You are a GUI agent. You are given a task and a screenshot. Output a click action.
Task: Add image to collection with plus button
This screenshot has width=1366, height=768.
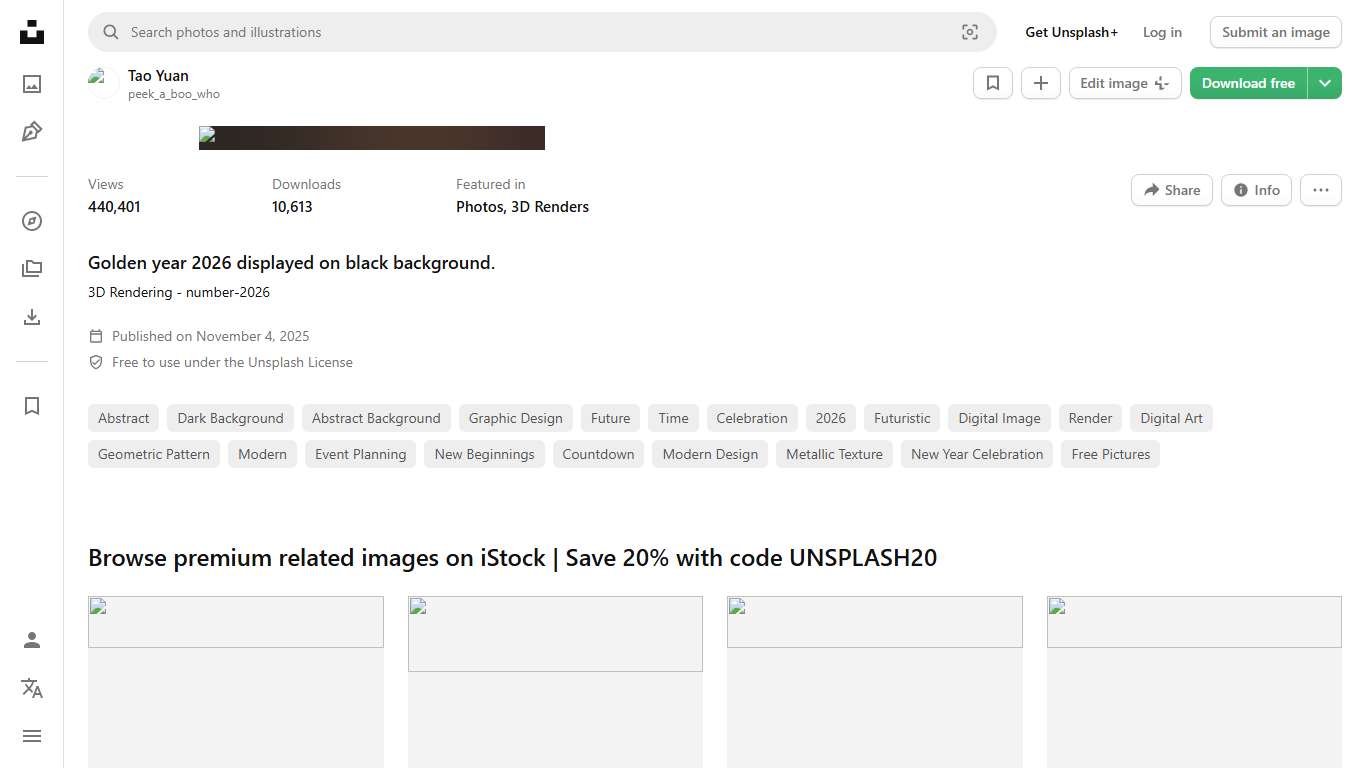point(1040,83)
